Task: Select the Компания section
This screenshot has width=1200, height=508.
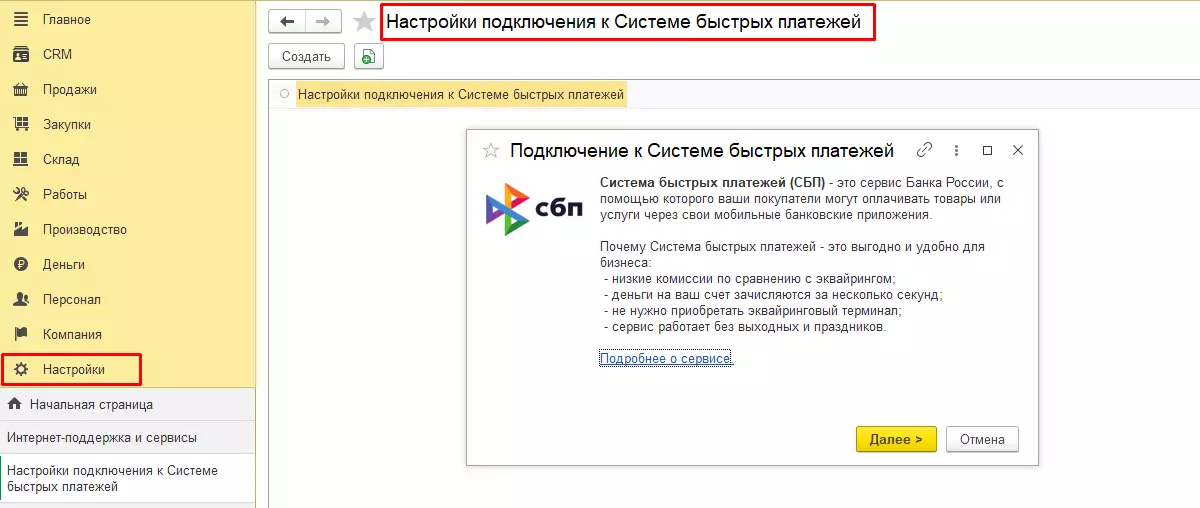Action: [72, 334]
